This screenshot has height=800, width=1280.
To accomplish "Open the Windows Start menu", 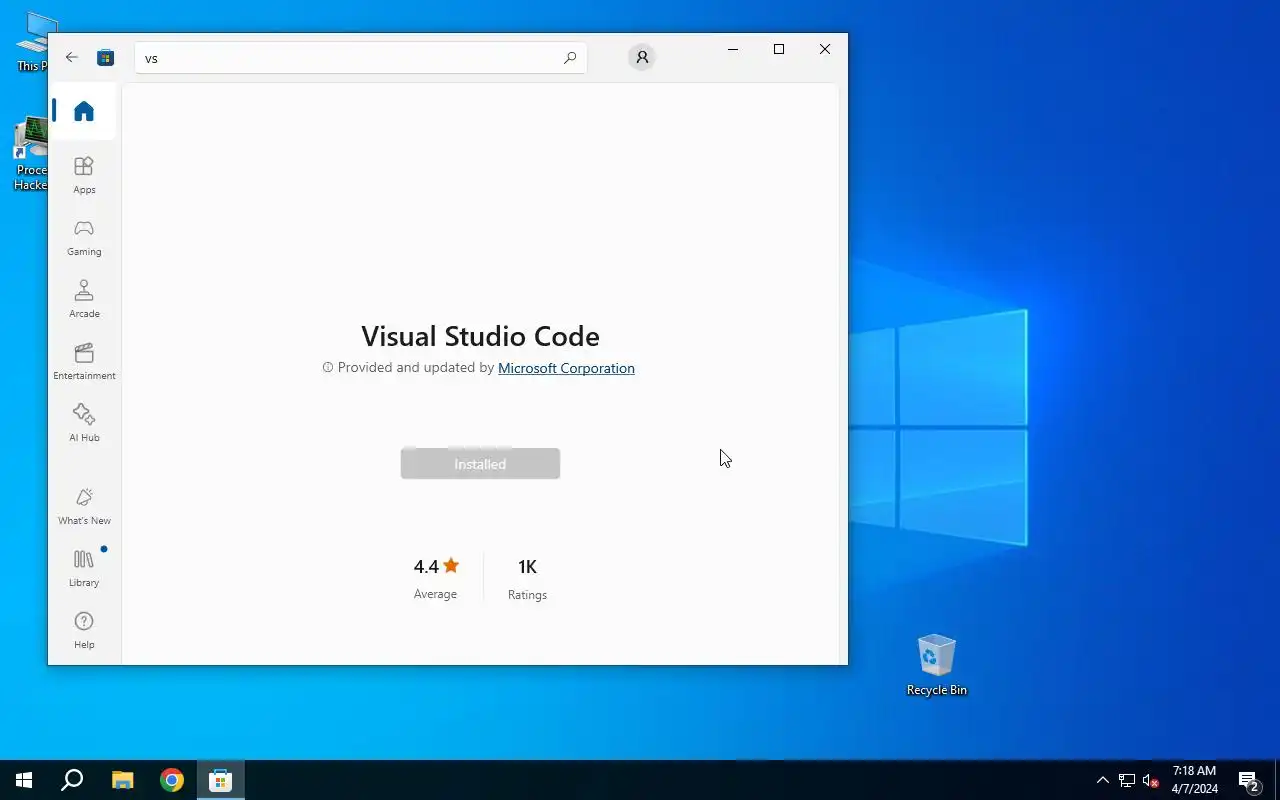I will pos(24,780).
